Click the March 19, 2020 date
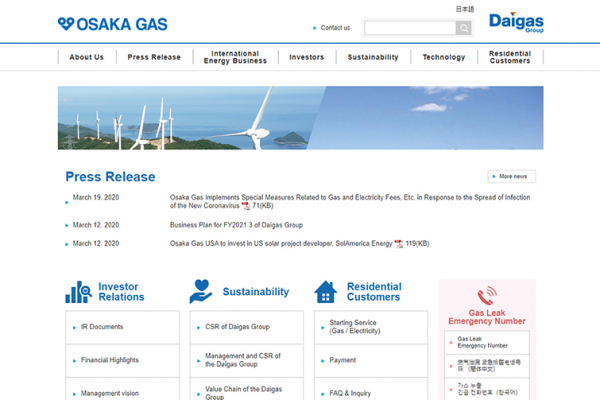This screenshot has height=400, width=600. tap(96, 198)
